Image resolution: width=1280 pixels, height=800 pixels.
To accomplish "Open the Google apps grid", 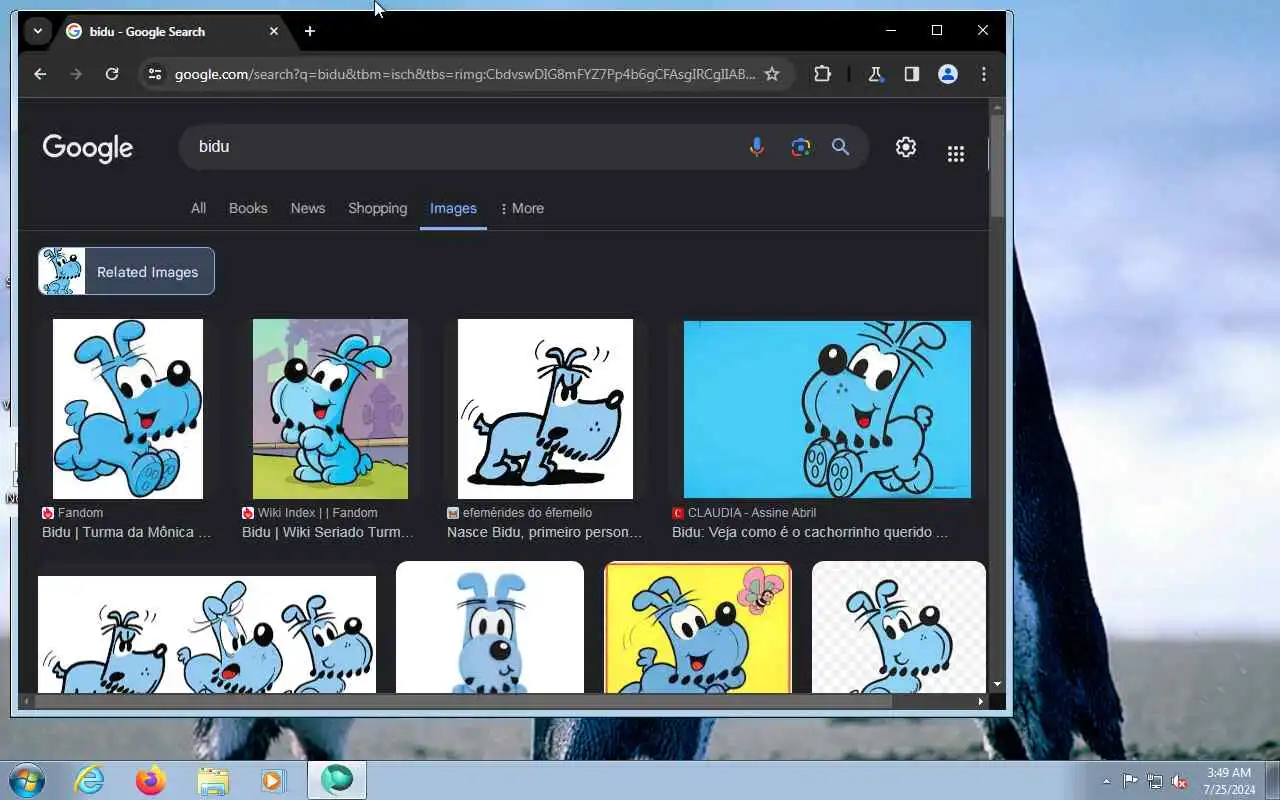I will [x=956, y=153].
